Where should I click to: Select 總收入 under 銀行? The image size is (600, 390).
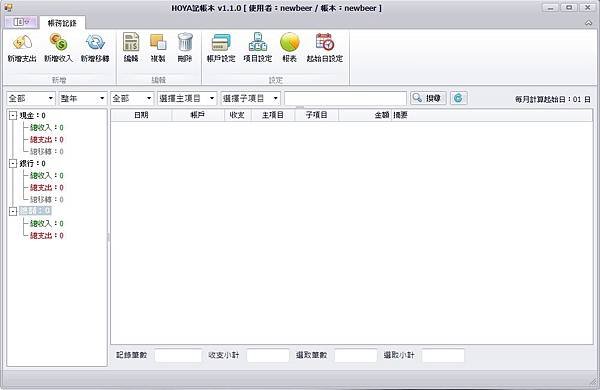46,175
